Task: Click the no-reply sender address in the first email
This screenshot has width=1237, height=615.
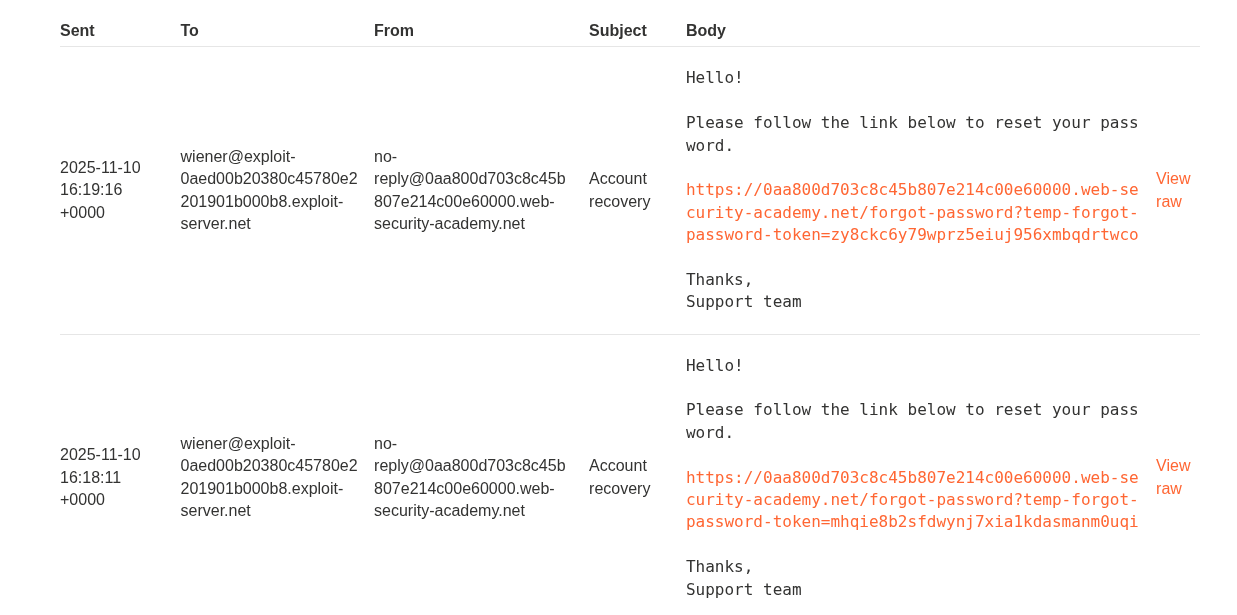Action: 469,190
